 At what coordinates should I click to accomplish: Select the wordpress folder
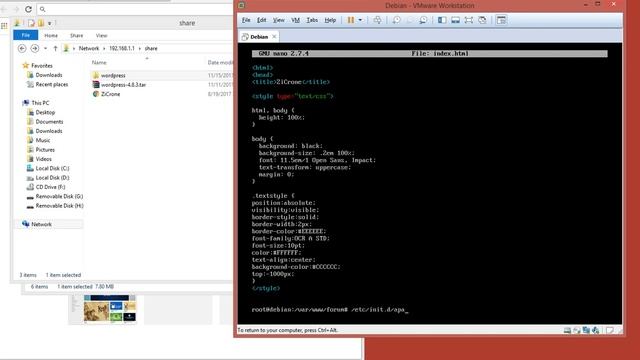point(113,76)
